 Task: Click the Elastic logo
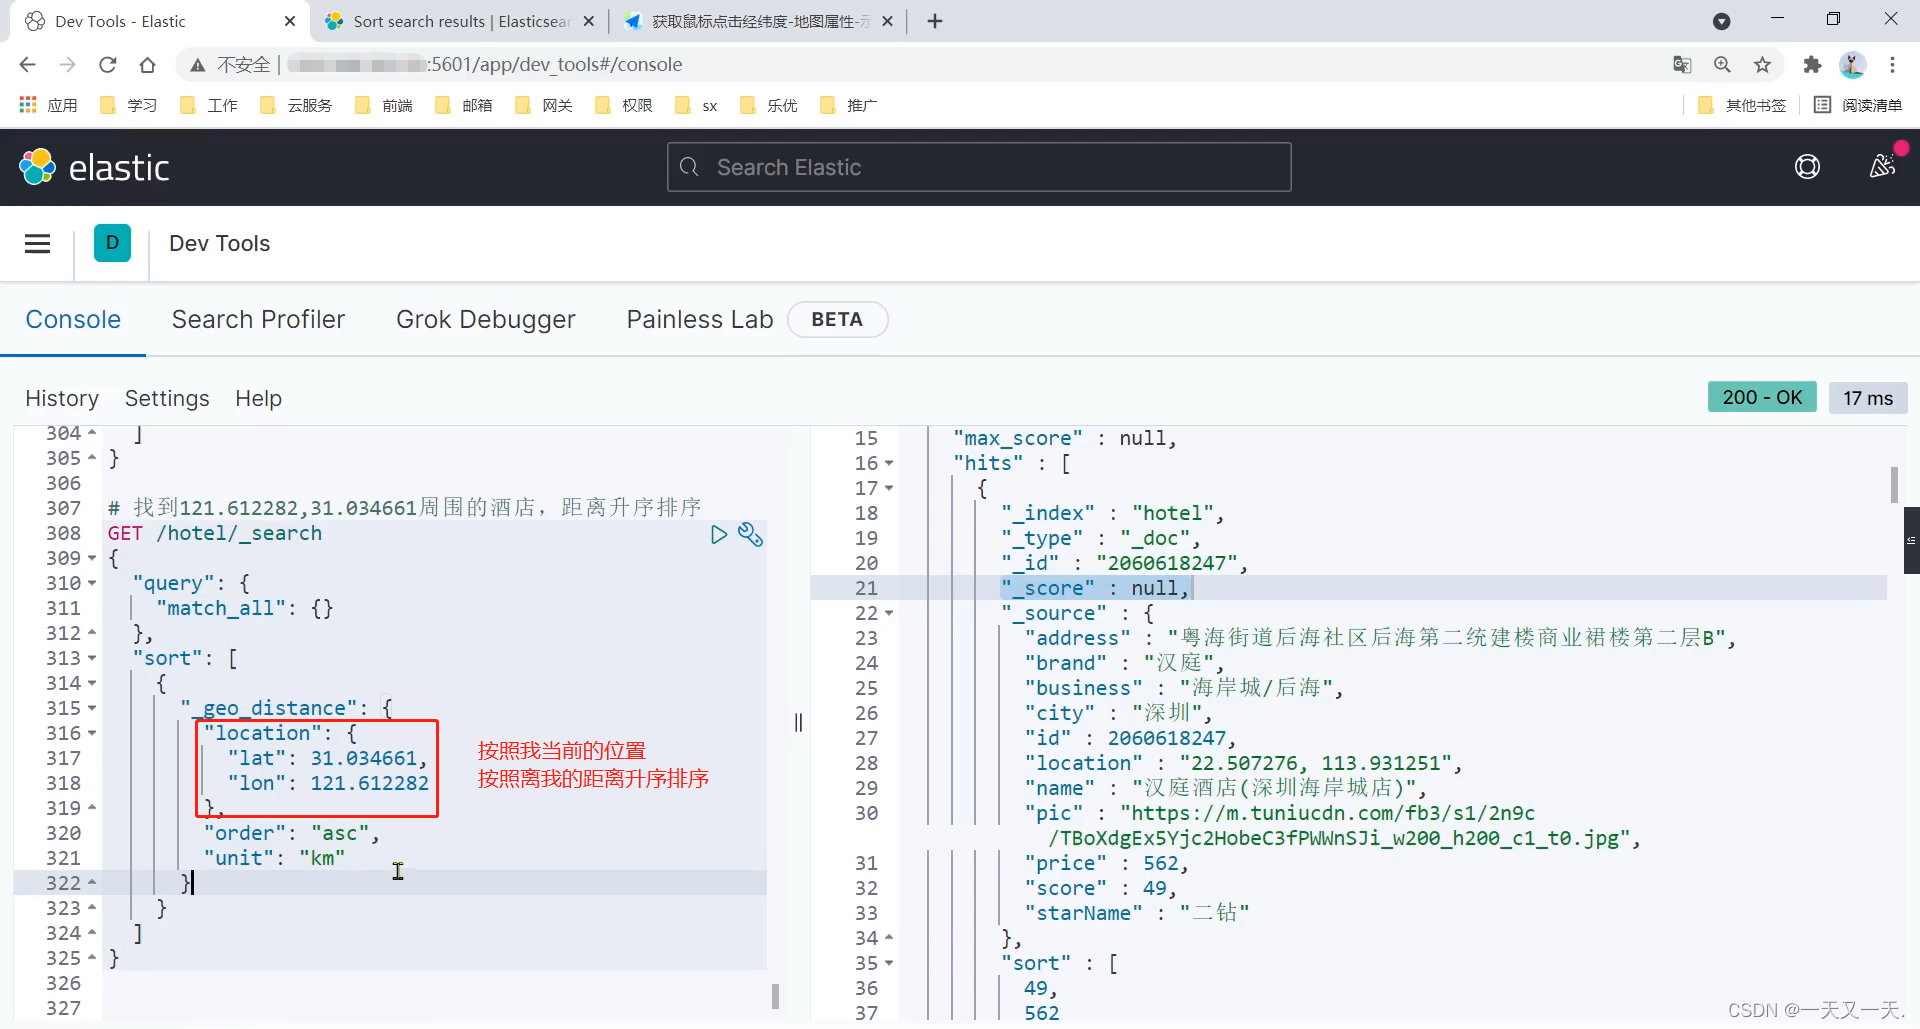pos(95,167)
